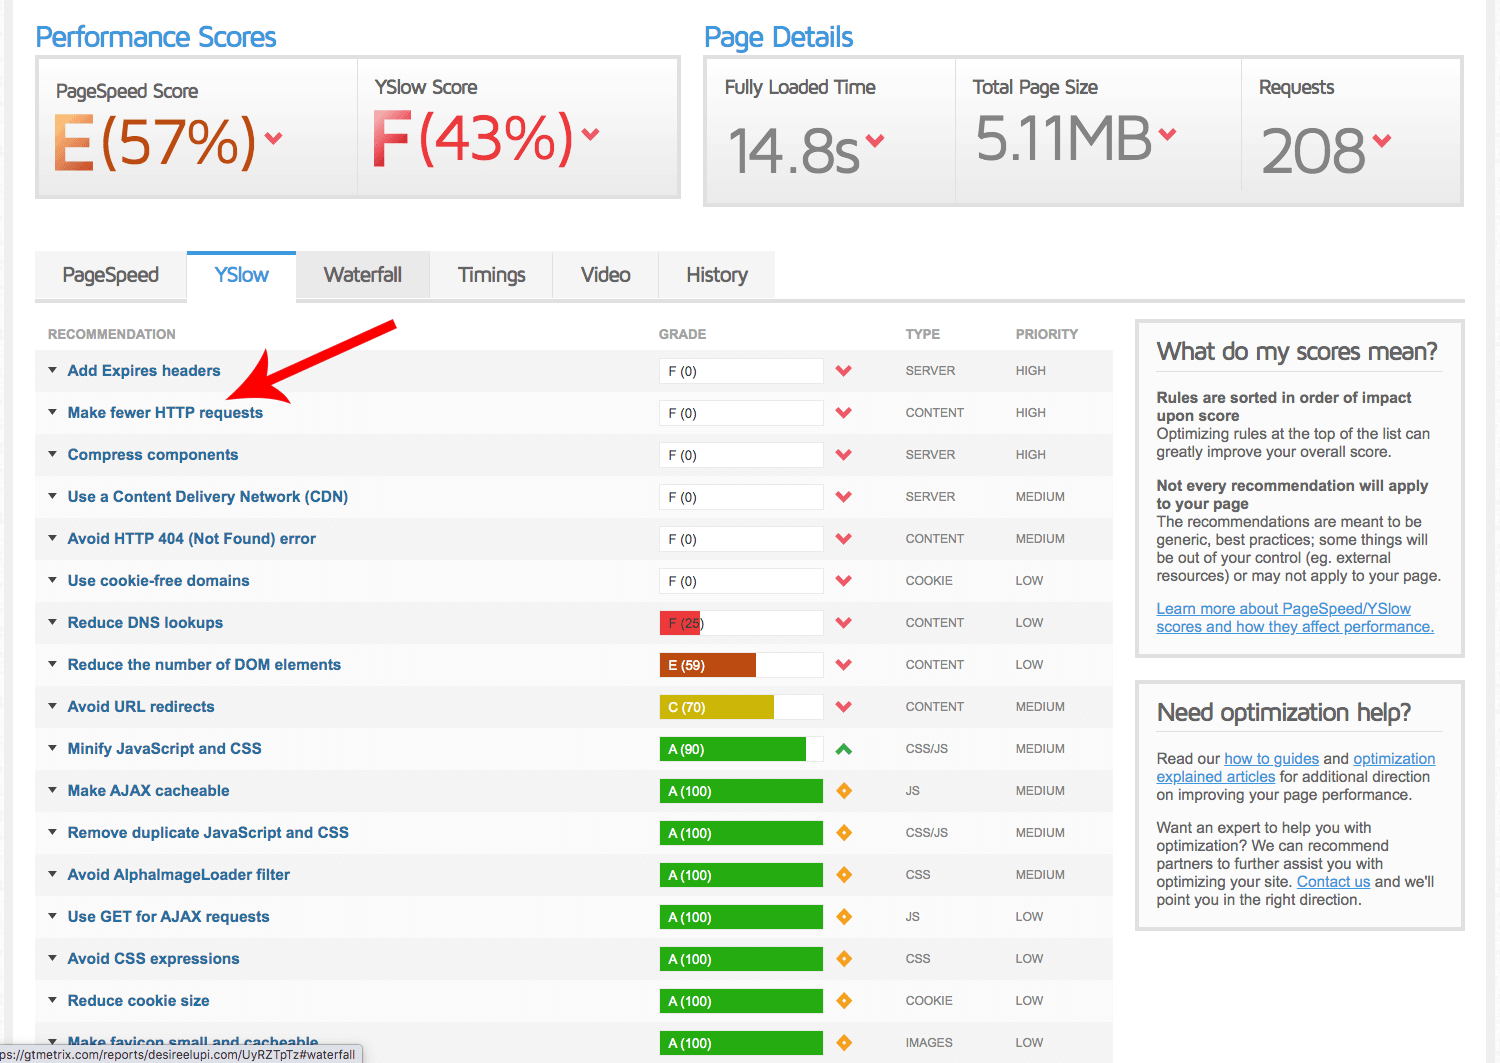Switch to the Video tab
1500x1063 pixels.
tap(605, 275)
